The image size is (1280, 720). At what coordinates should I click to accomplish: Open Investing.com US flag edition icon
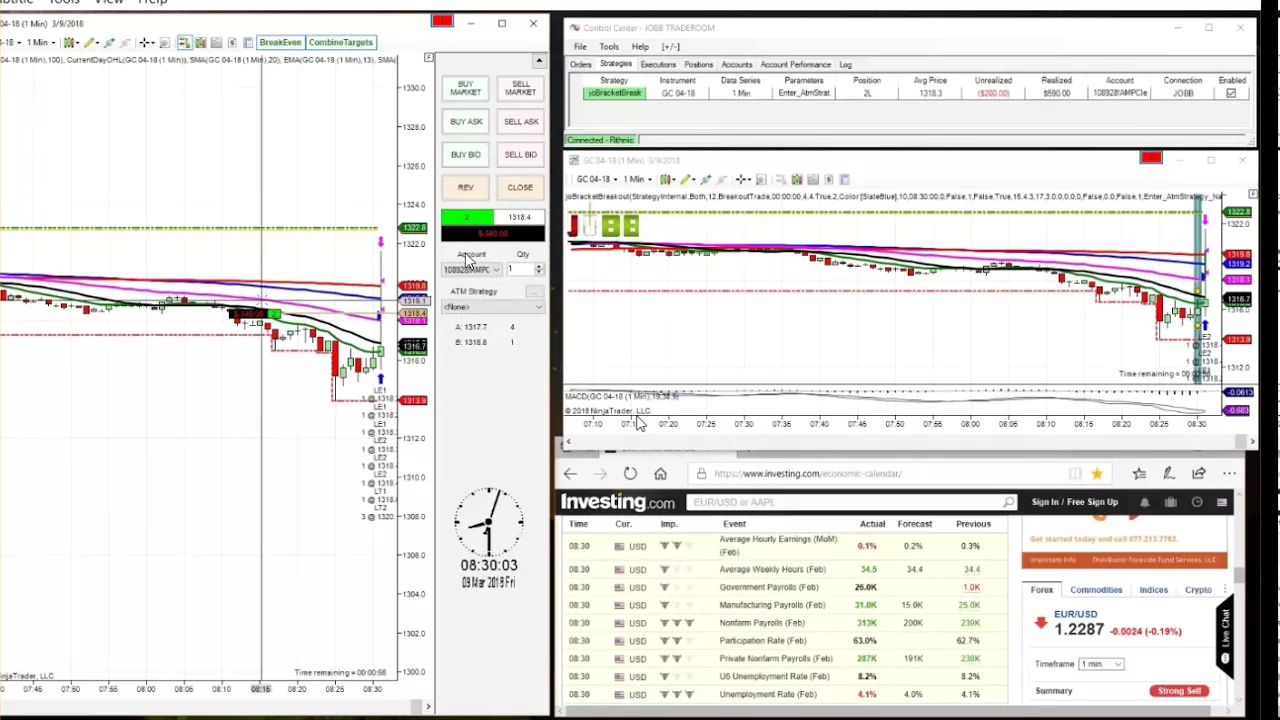(x=1222, y=502)
